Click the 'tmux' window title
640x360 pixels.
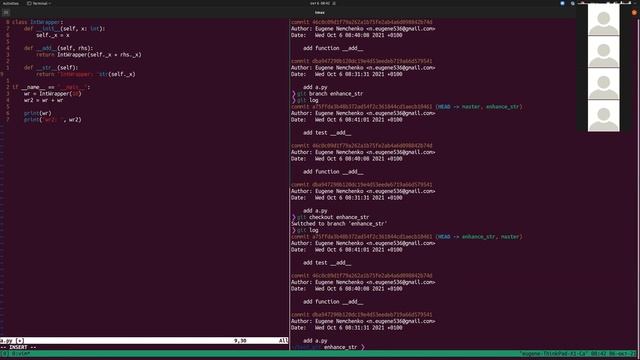[320, 13]
